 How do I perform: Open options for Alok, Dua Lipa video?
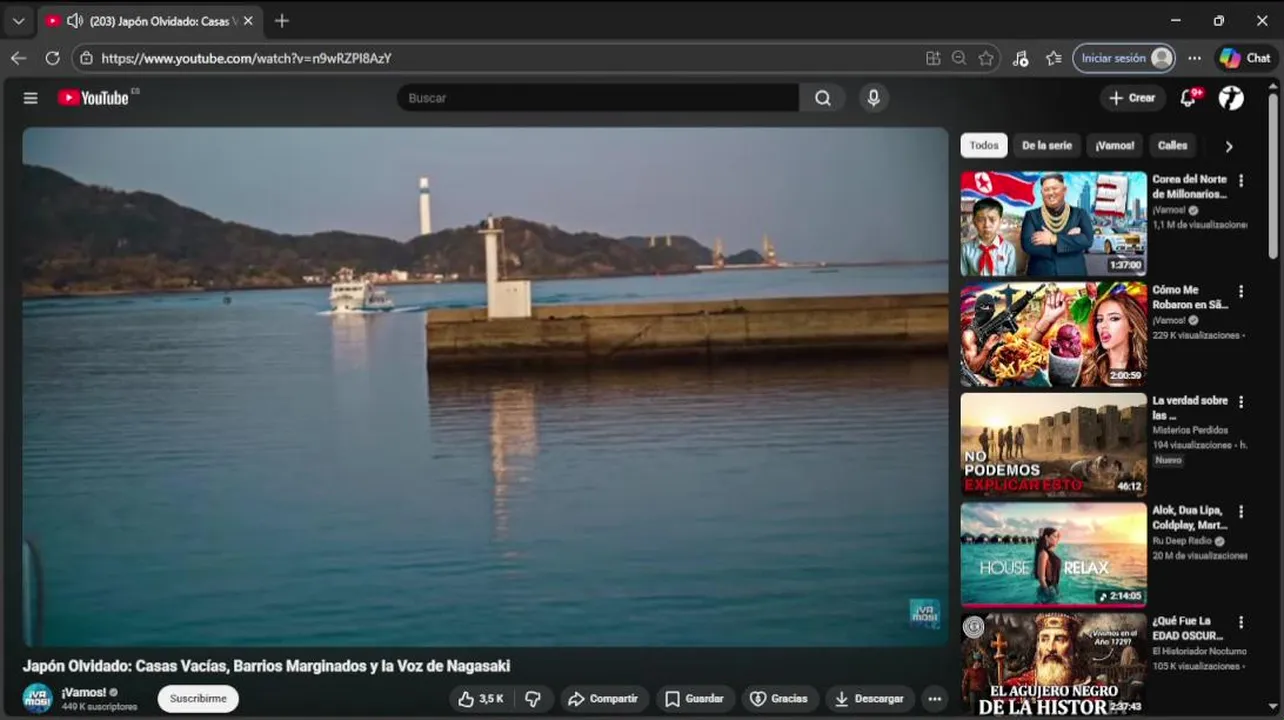(1241, 512)
